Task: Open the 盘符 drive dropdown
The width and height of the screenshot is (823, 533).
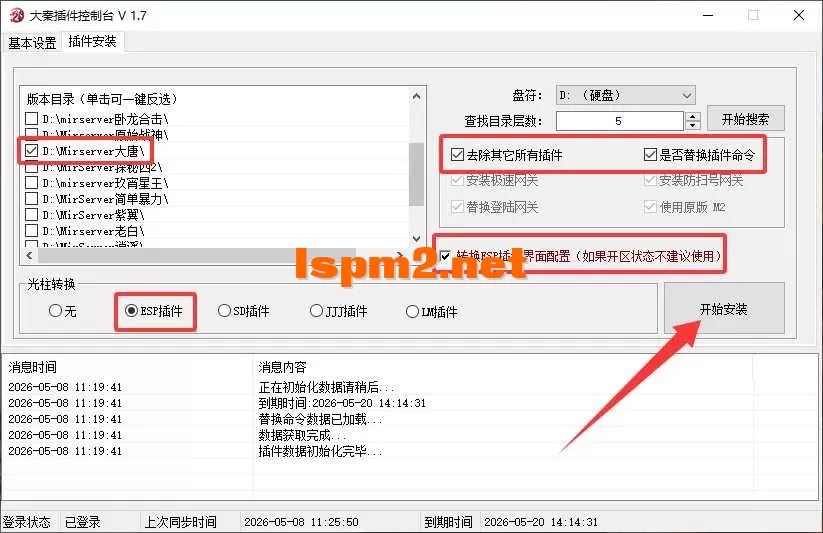Action: [x=625, y=96]
